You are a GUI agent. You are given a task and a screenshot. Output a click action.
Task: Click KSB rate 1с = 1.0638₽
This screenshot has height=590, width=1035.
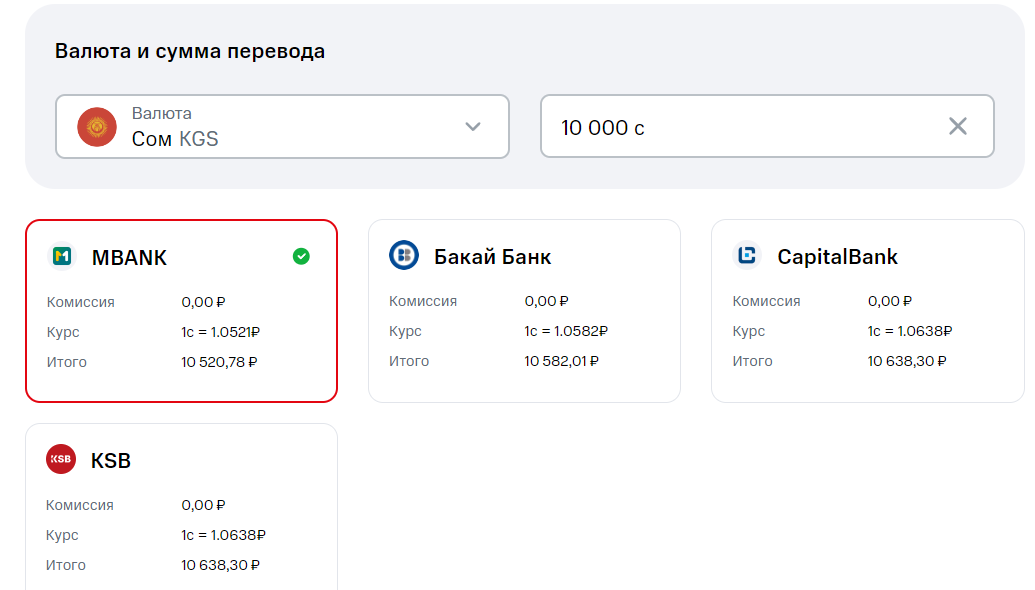click(x=223, y=535)
